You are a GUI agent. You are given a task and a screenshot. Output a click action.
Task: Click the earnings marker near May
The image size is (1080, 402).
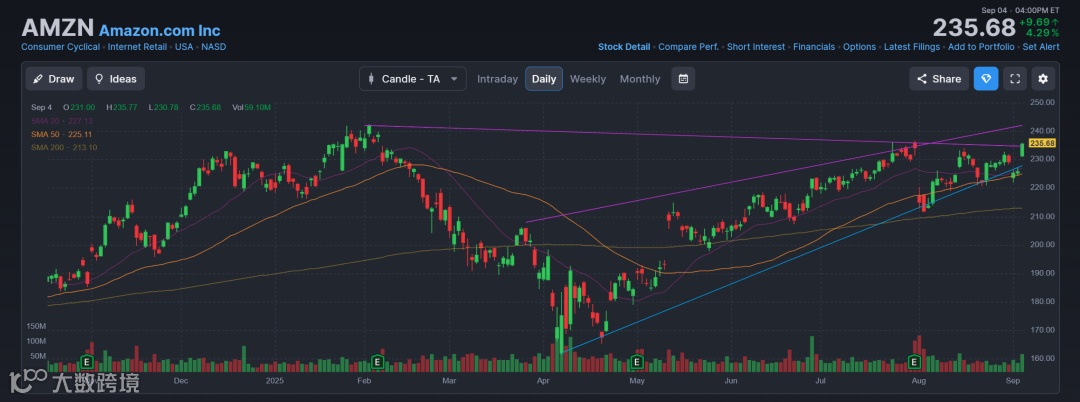point(637,361)
